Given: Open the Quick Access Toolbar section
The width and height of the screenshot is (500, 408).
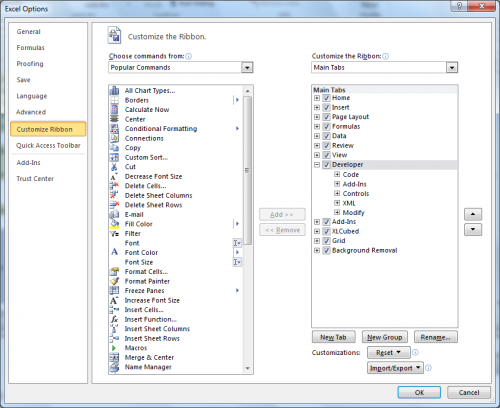Looking at the screenshot, I should point(48,146).
